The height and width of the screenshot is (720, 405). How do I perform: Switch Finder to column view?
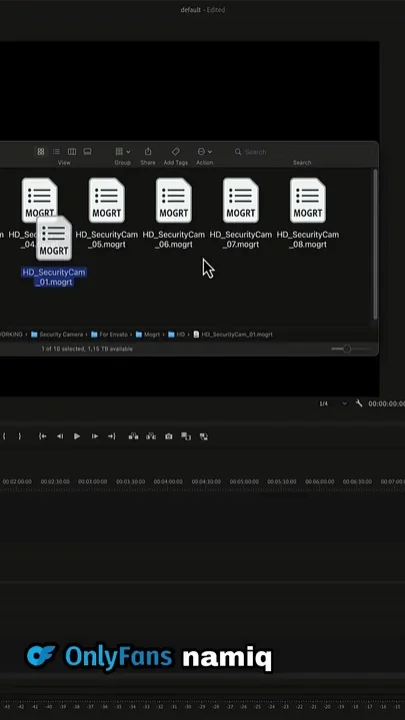[72, 152]
